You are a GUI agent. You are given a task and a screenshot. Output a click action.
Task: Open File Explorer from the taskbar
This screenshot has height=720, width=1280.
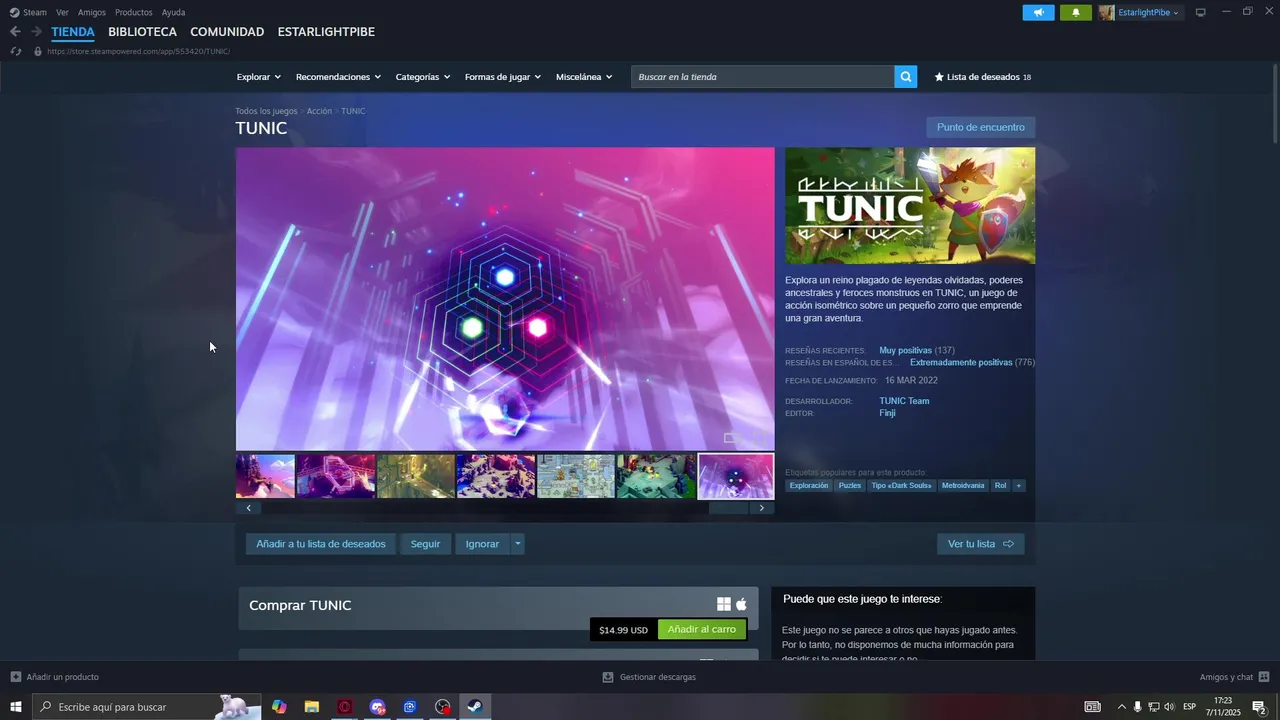tap(312, 707)
